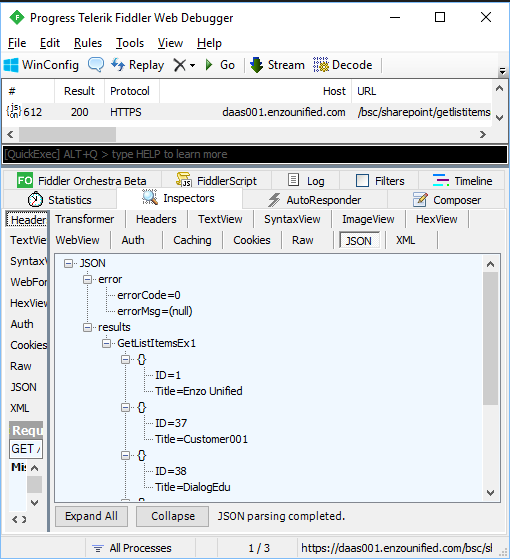510x559 pixels.
Task: Click the Log document icon
Action: click(293, 180)
